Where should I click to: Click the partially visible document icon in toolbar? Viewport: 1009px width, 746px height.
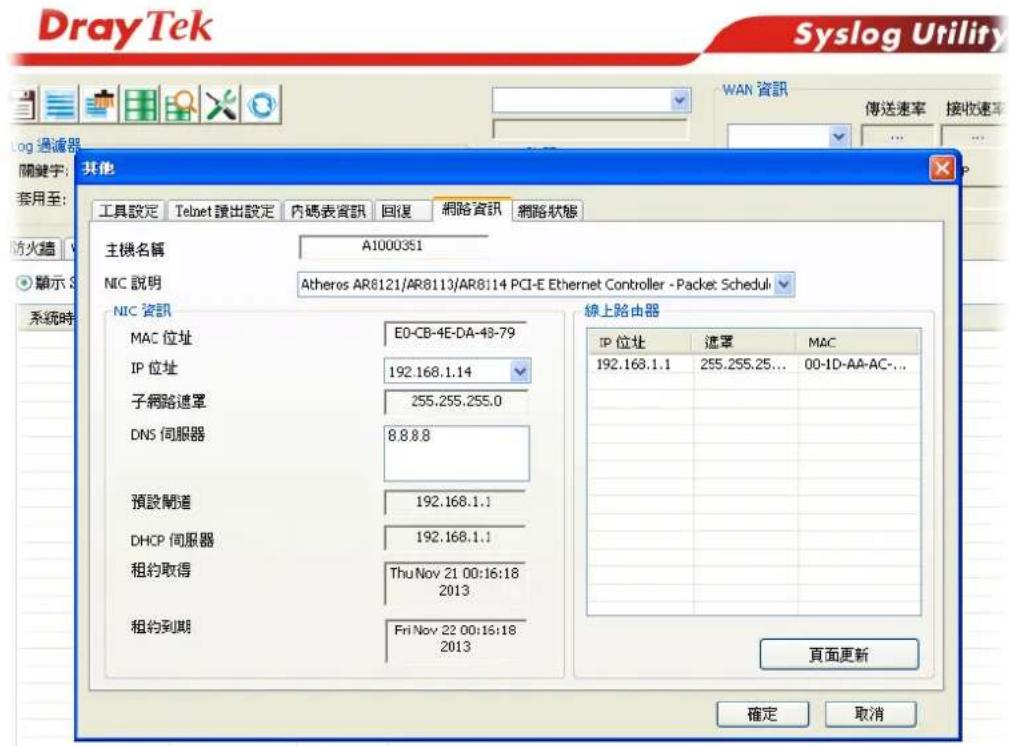24,104
